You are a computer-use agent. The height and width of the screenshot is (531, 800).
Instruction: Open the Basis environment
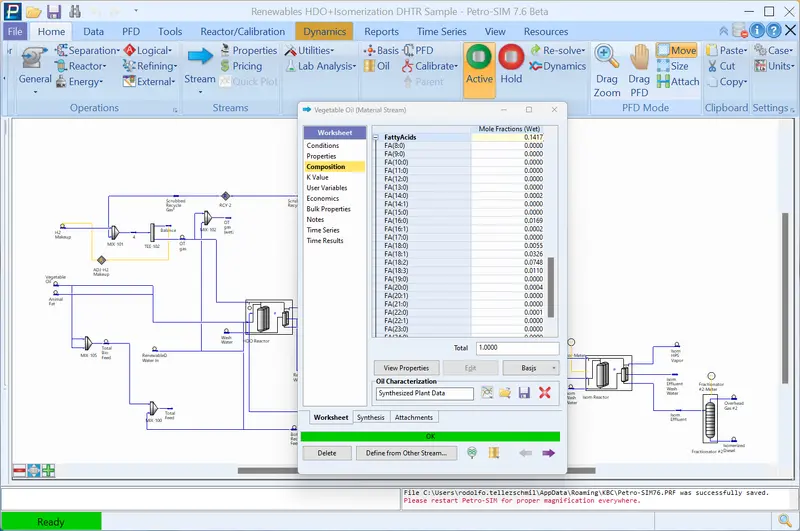tap(381, 50)
